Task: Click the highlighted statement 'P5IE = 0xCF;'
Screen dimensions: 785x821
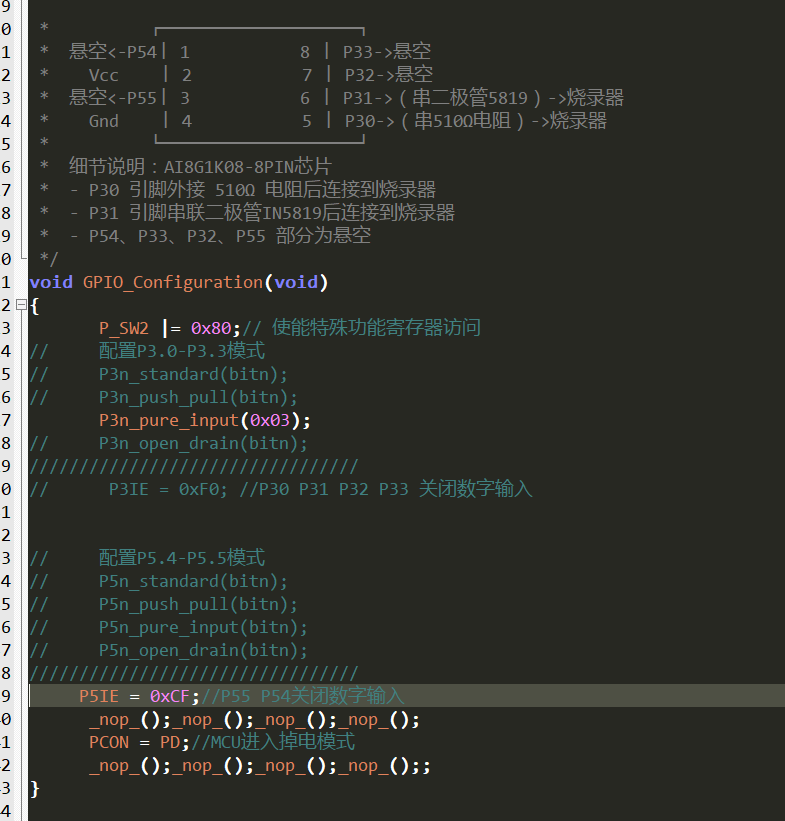Action: coord(139,696)
